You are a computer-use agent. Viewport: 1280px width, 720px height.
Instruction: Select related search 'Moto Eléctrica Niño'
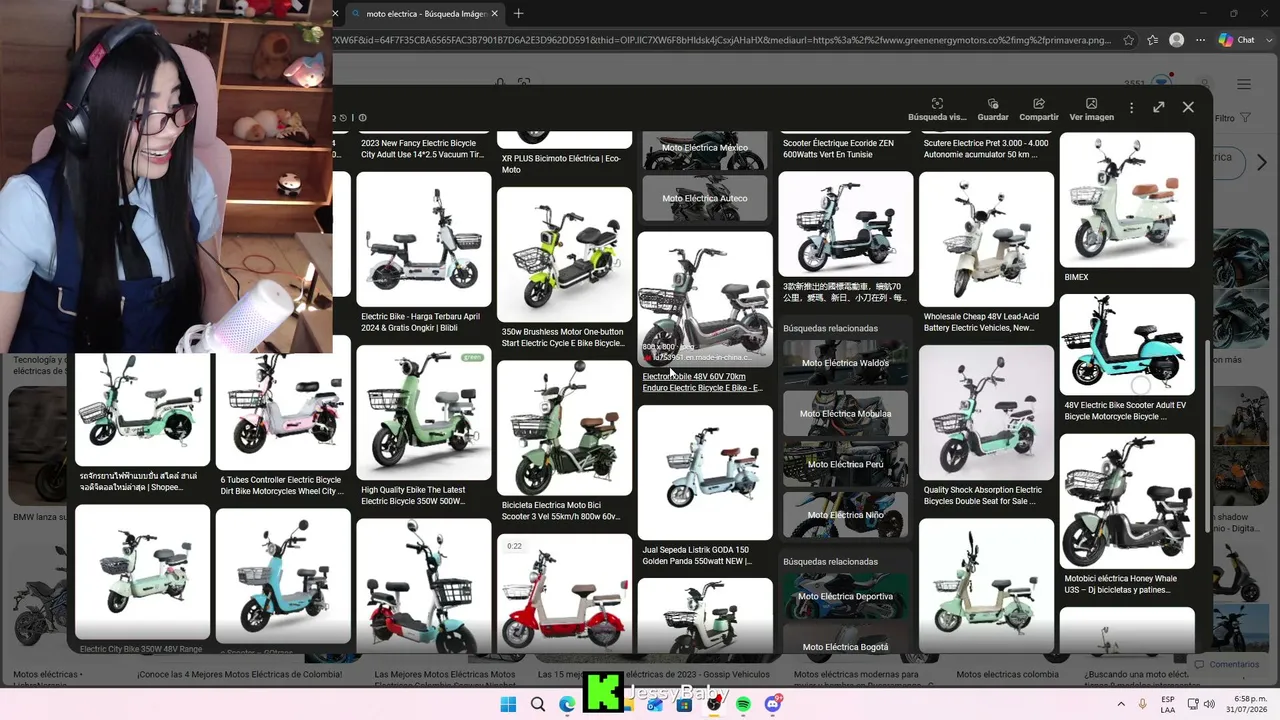[845, 515]
